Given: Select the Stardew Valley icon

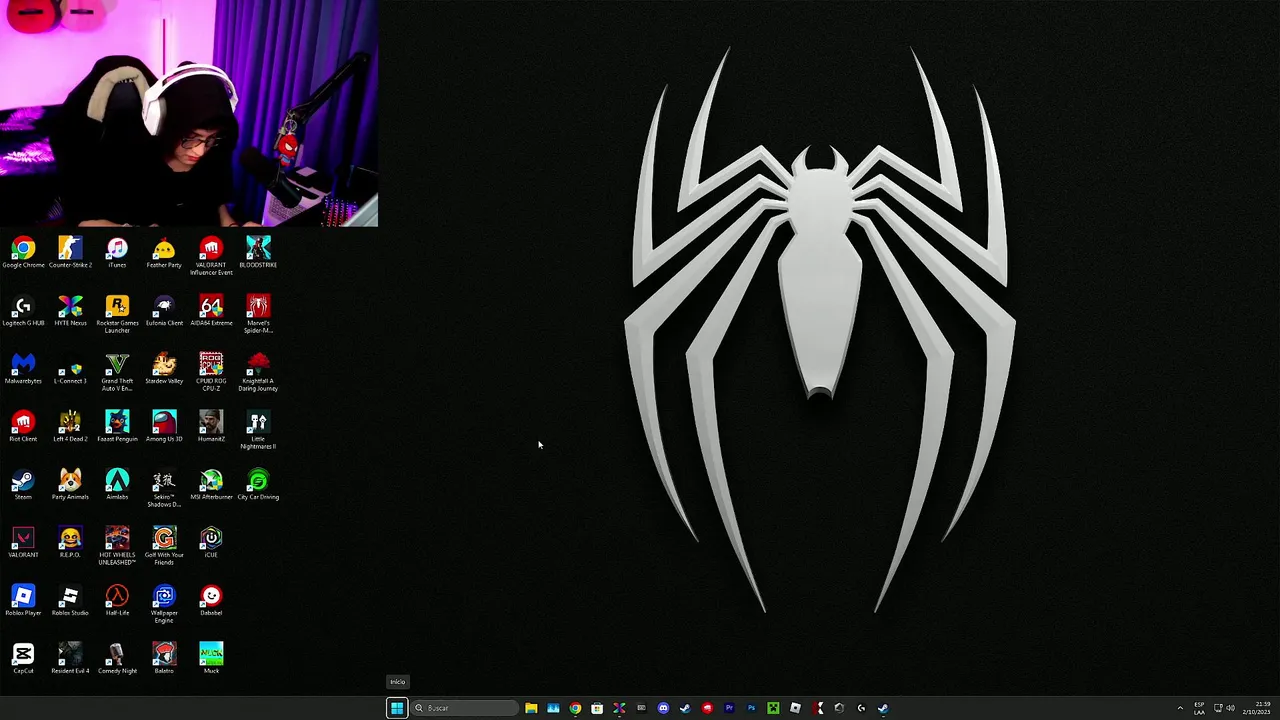Looking at the screenshot, I should pos(164,368).
